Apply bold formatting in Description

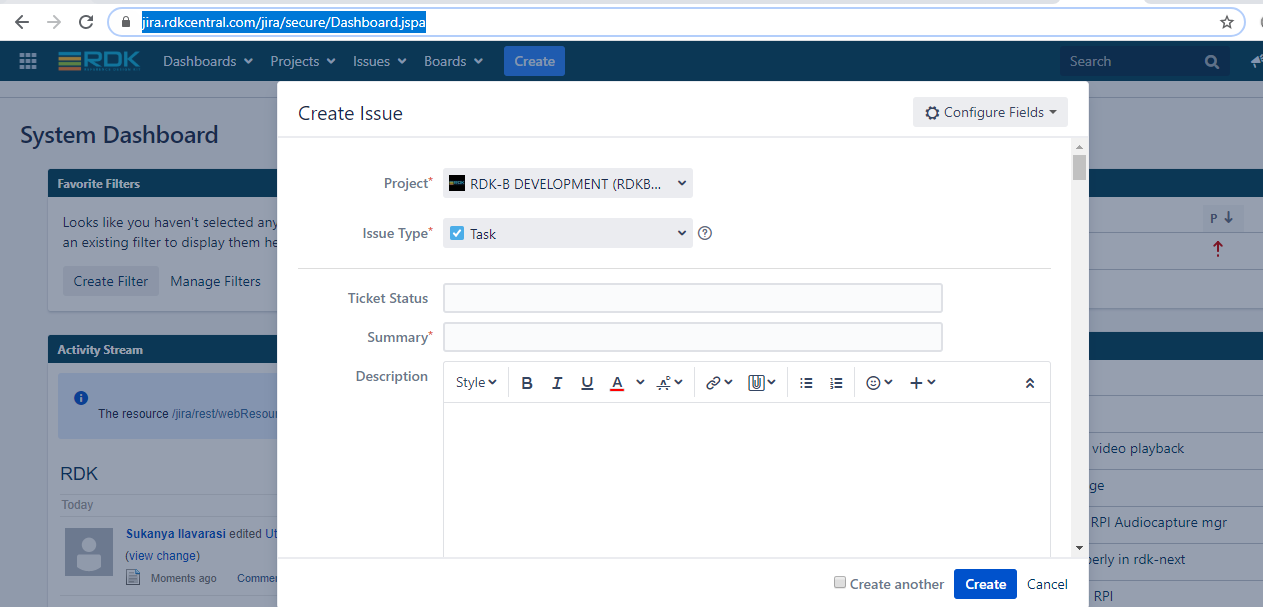point(527,383)
